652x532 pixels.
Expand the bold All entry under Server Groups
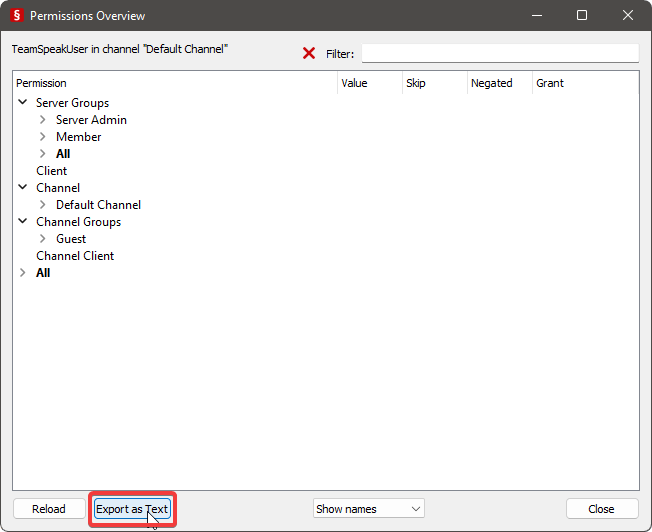click(x=43, y=154)
